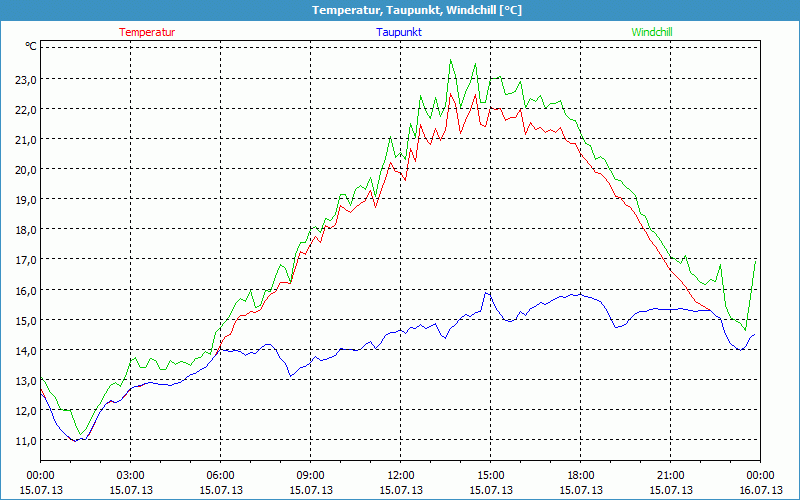
Task: Click the 13,0 y-axis value
Action: 28,381
